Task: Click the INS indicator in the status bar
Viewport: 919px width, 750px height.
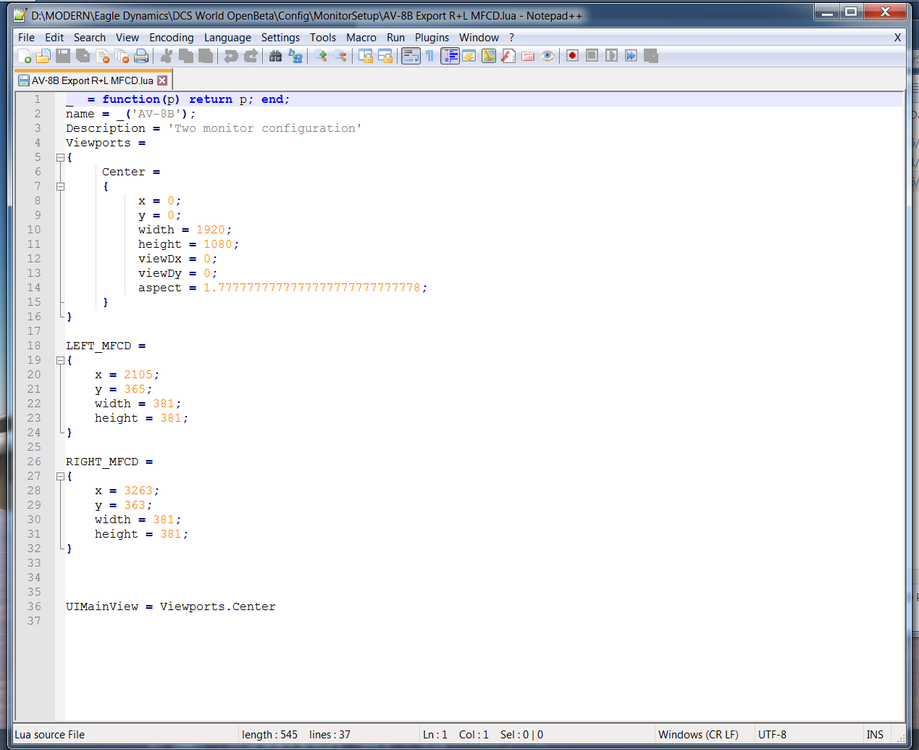Action: pyautogui.click(x=874, y=734)
